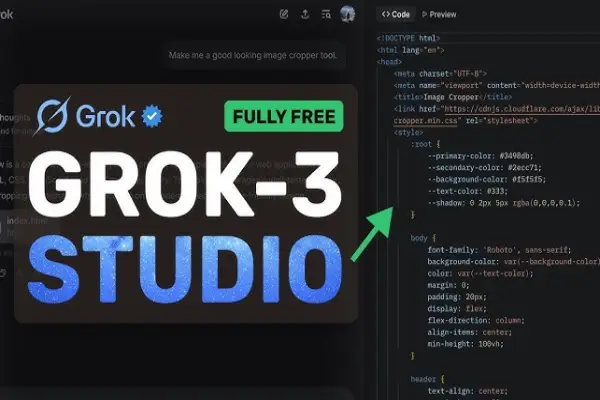
Task: Switch to the Code tab
Action: coord(396,15)
